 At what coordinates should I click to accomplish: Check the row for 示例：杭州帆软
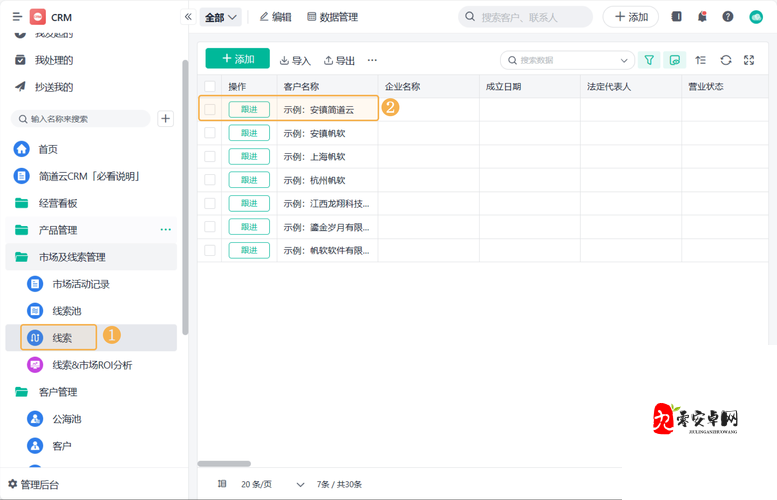coord(210,179)
